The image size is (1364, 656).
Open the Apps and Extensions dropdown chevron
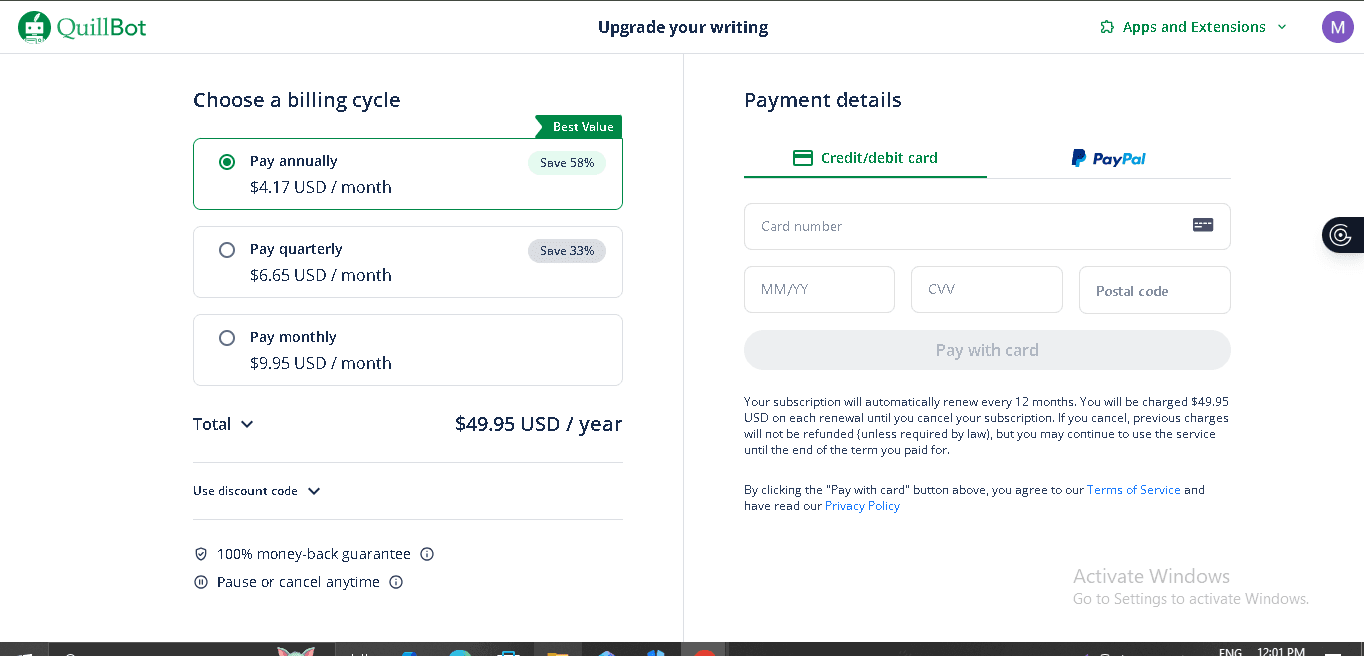pos(1282,27)
